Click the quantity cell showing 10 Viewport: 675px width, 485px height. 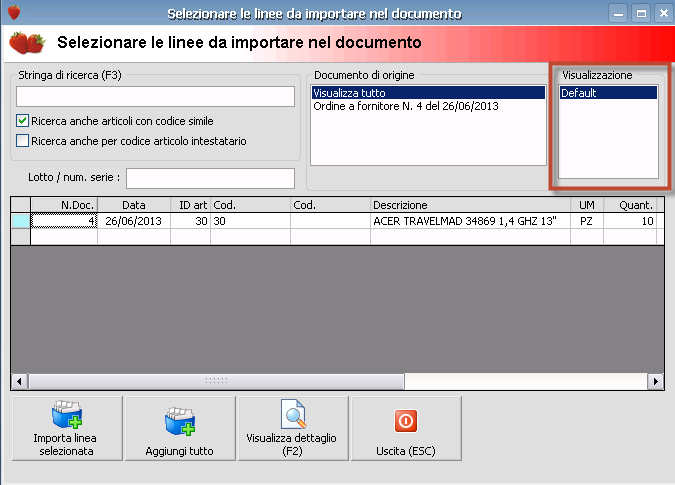pyautogui.click(x=630, y=221)
